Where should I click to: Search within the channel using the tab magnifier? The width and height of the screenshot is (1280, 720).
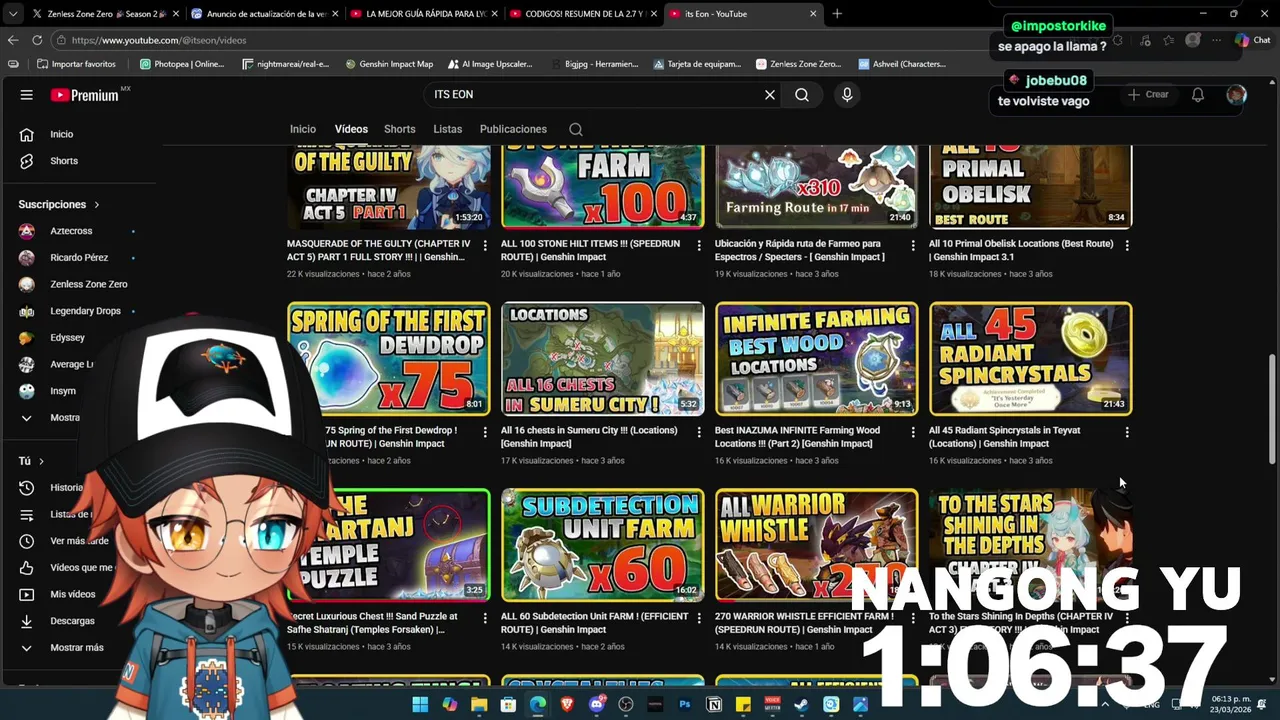(x=576, y=129)
